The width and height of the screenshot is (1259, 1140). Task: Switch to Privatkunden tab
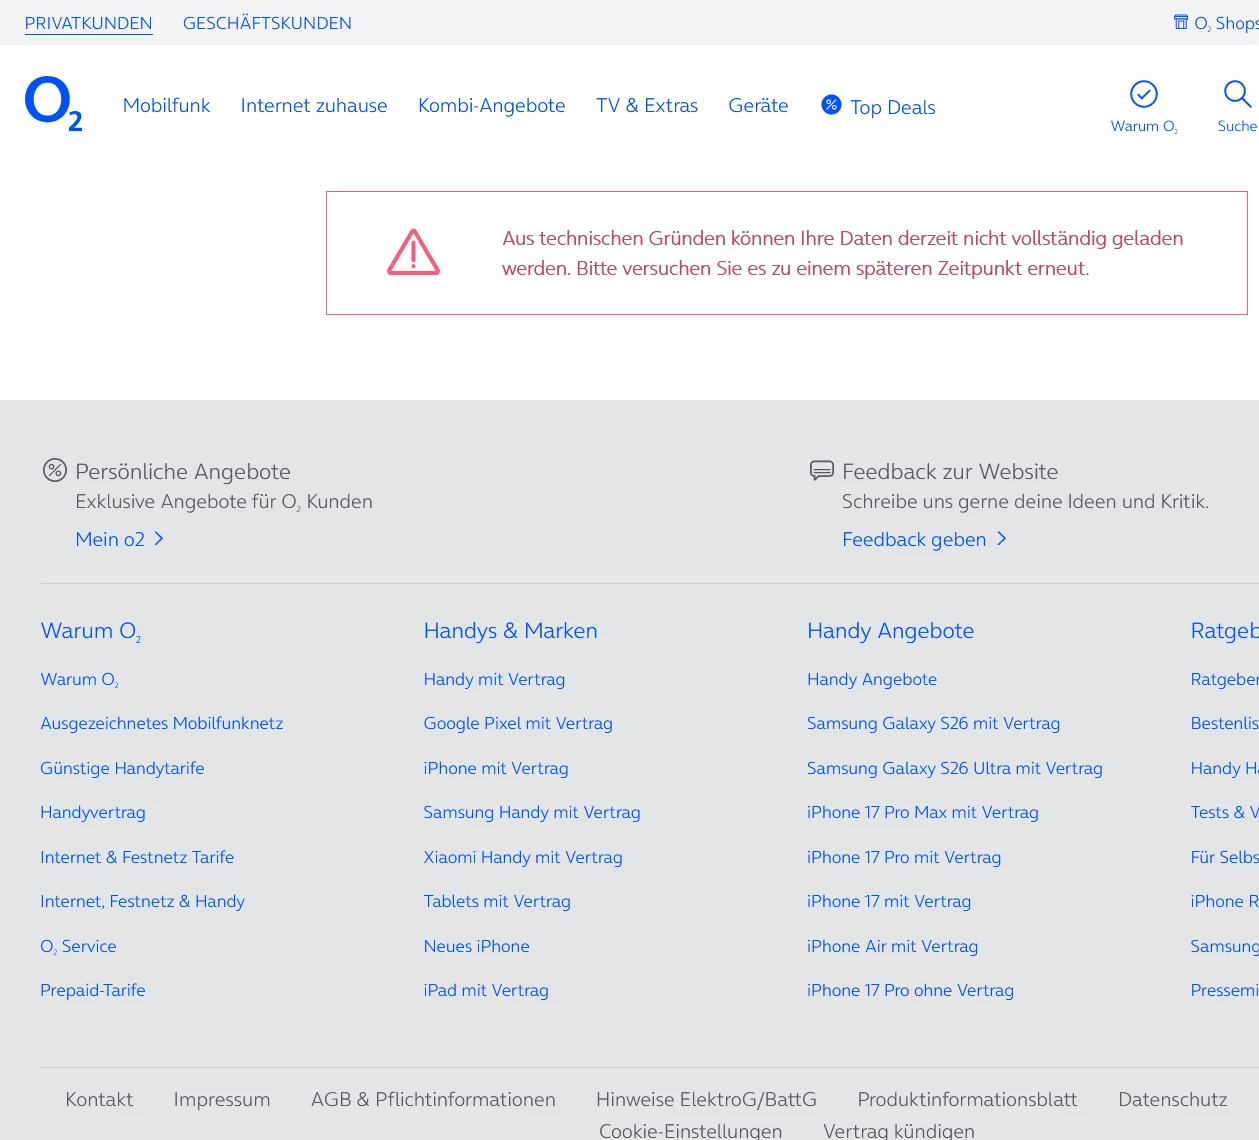point(89,23)
